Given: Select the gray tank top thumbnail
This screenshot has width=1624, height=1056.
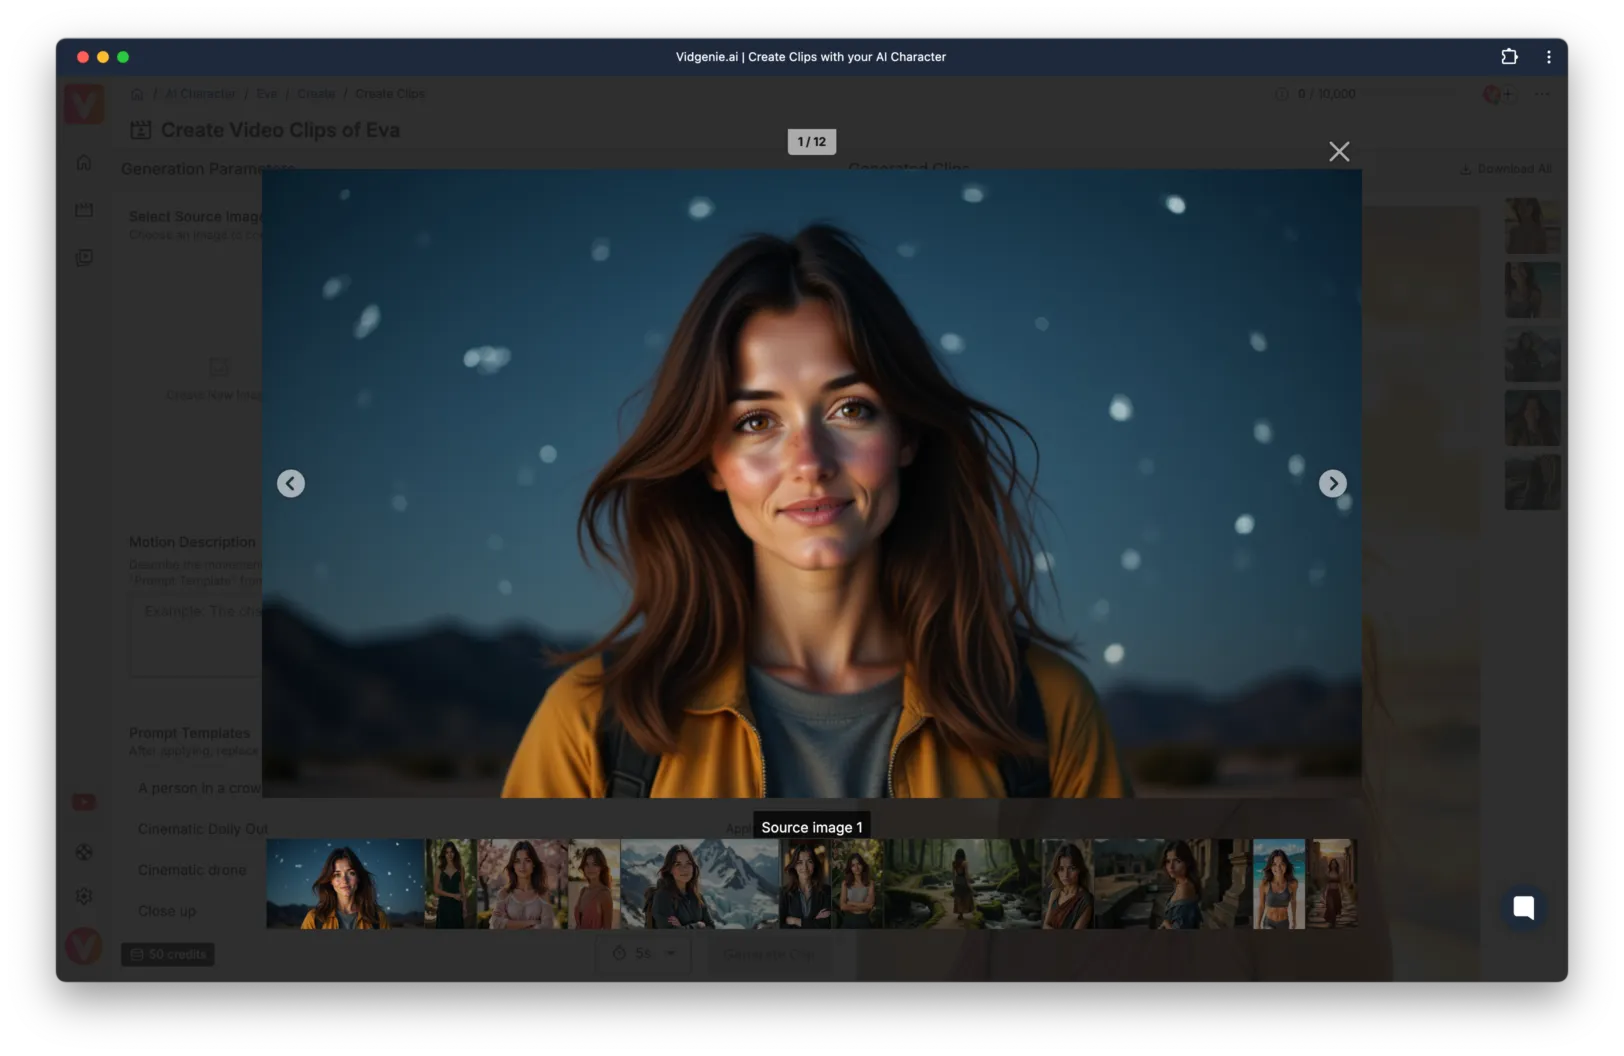Looking at the screenshot, I should [x=857, y=884].
